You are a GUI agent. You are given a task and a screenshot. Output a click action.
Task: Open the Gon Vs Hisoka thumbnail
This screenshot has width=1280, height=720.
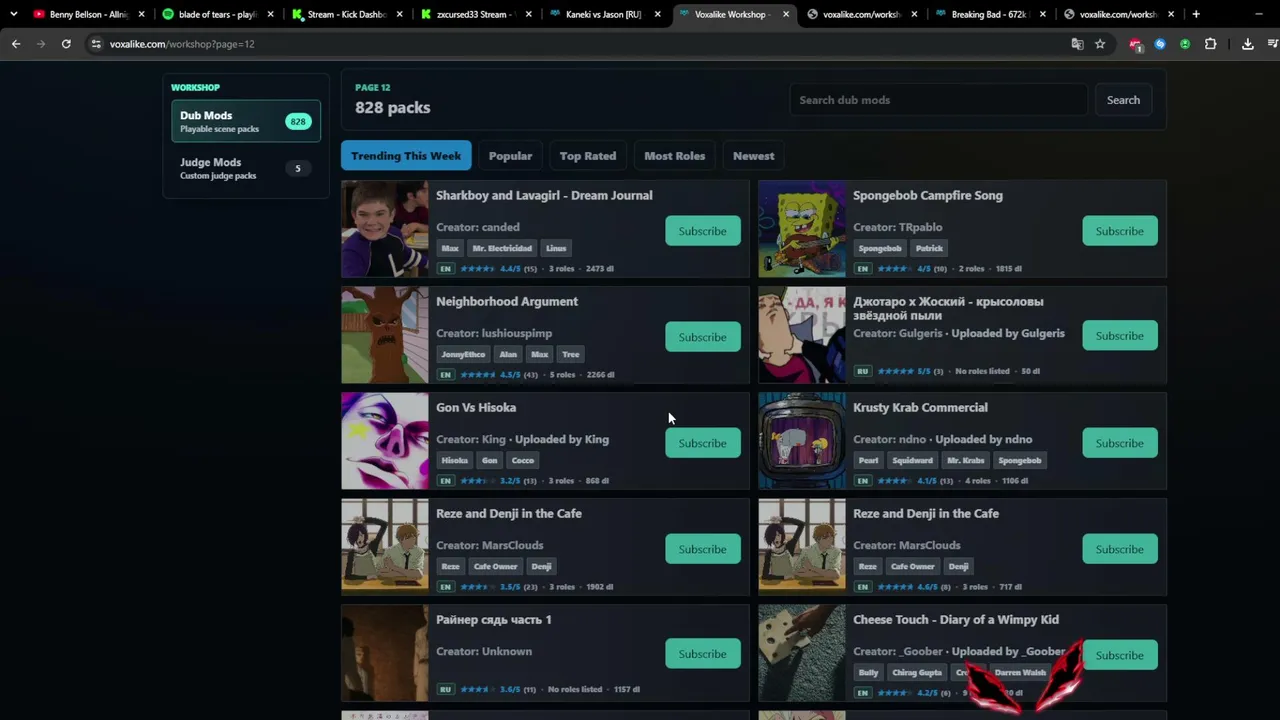click(385, 441)
